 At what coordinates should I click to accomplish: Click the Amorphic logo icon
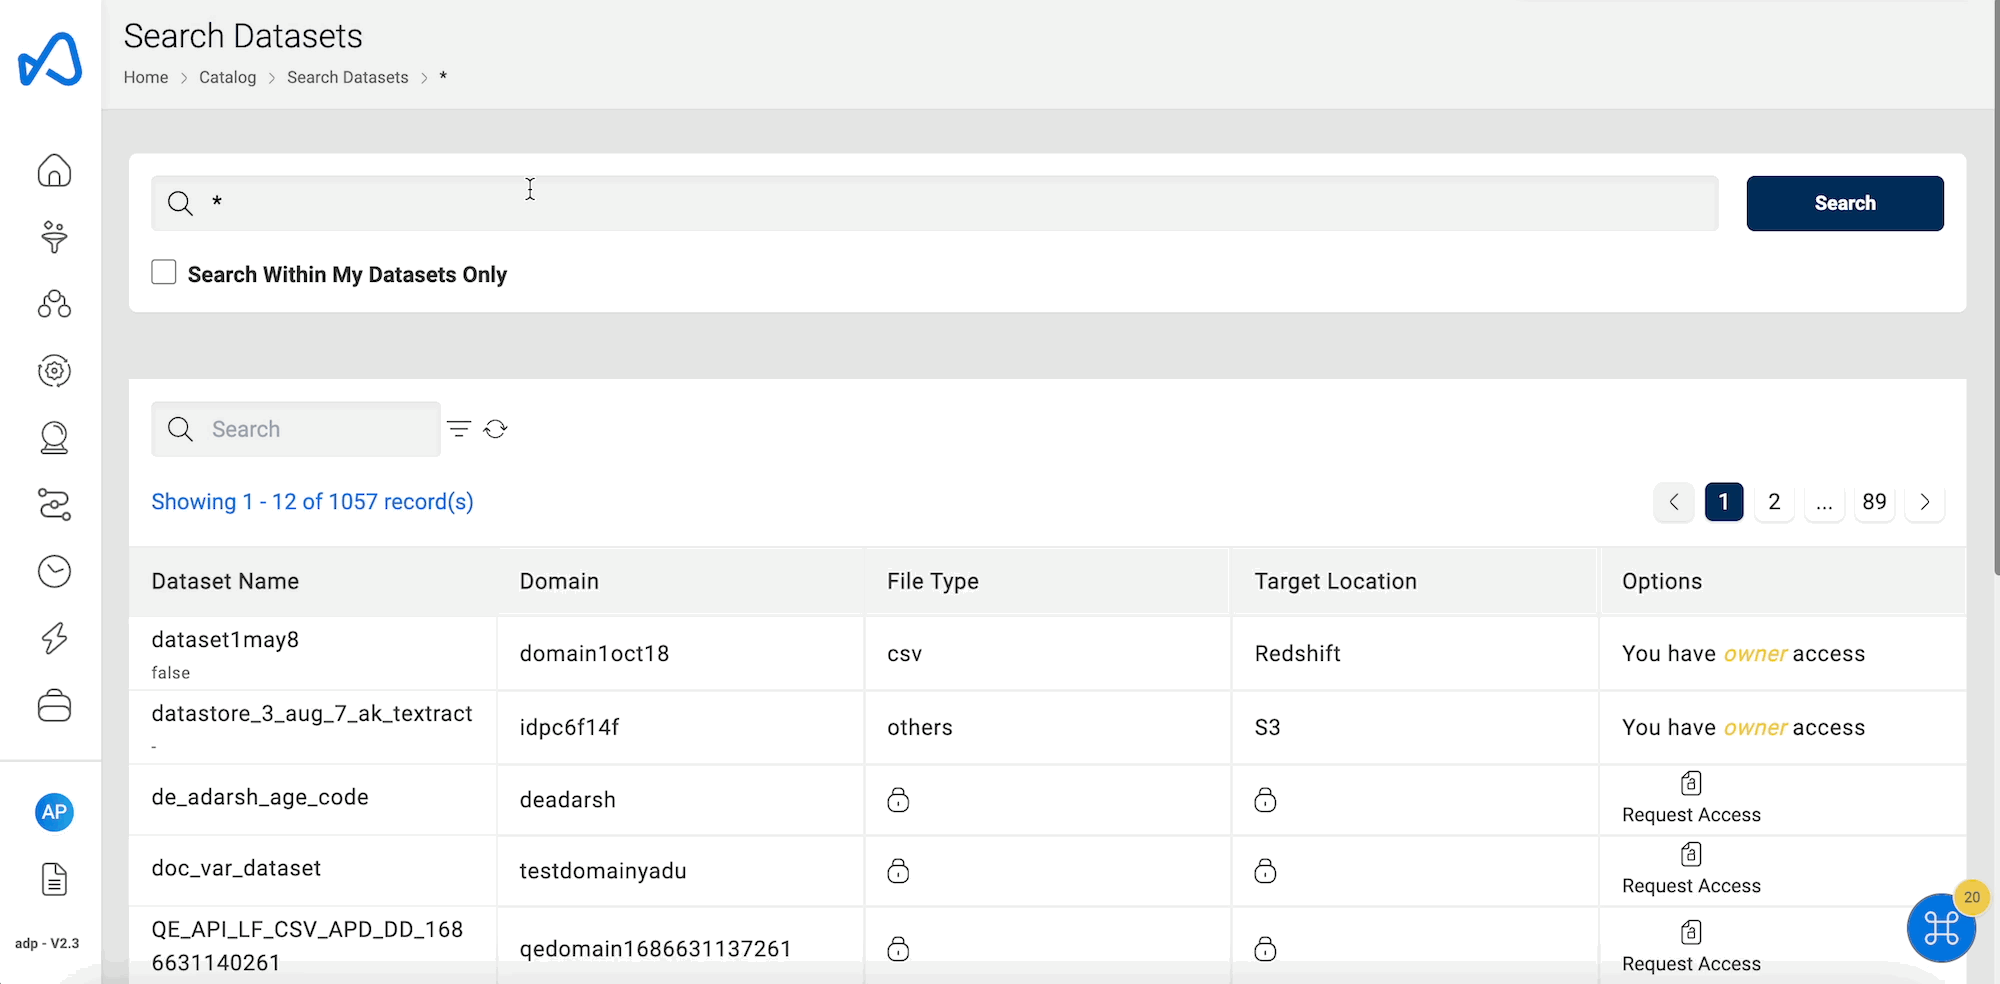point(50,60)
